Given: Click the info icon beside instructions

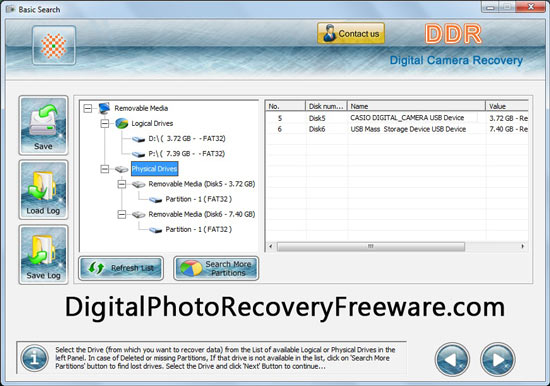Looking at the screenshot, I should point(34,358).
